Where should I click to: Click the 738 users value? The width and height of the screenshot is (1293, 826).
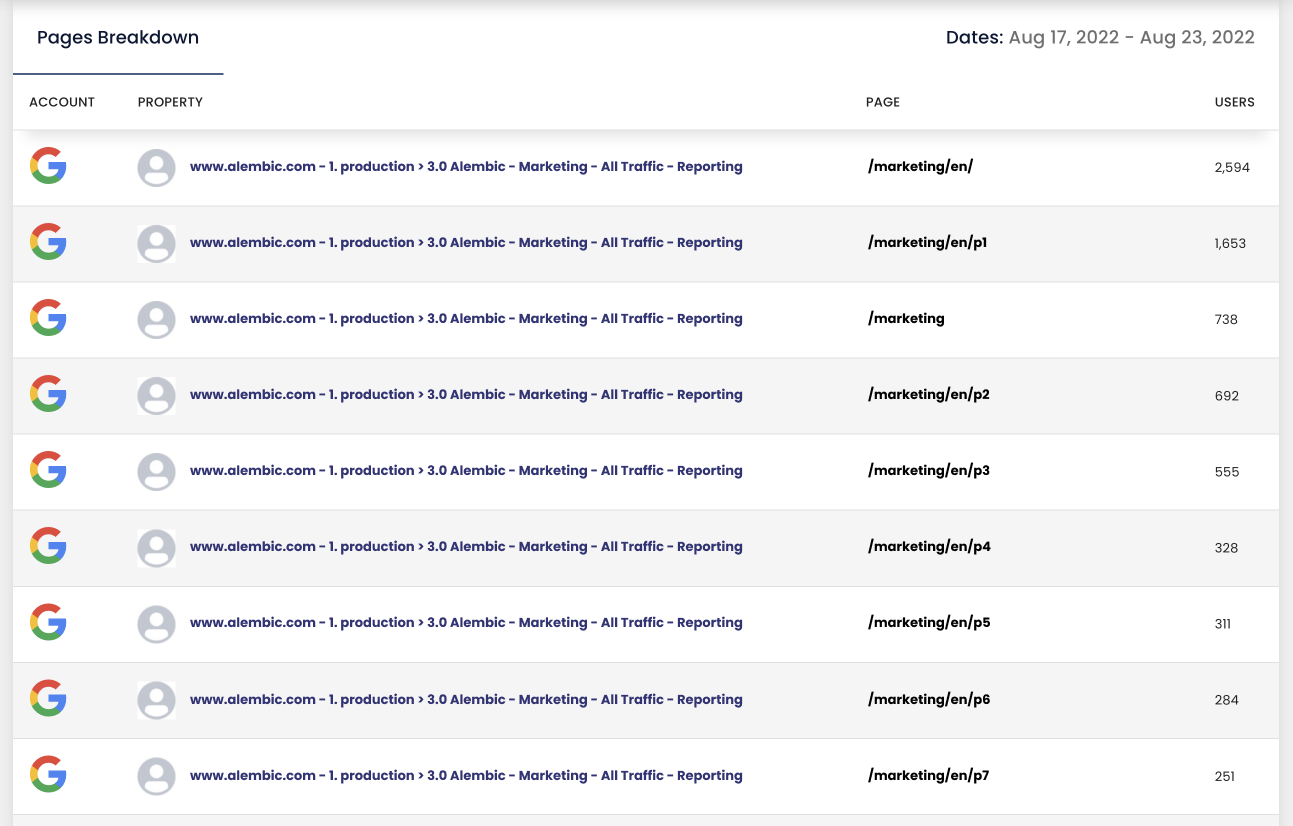1226,320
